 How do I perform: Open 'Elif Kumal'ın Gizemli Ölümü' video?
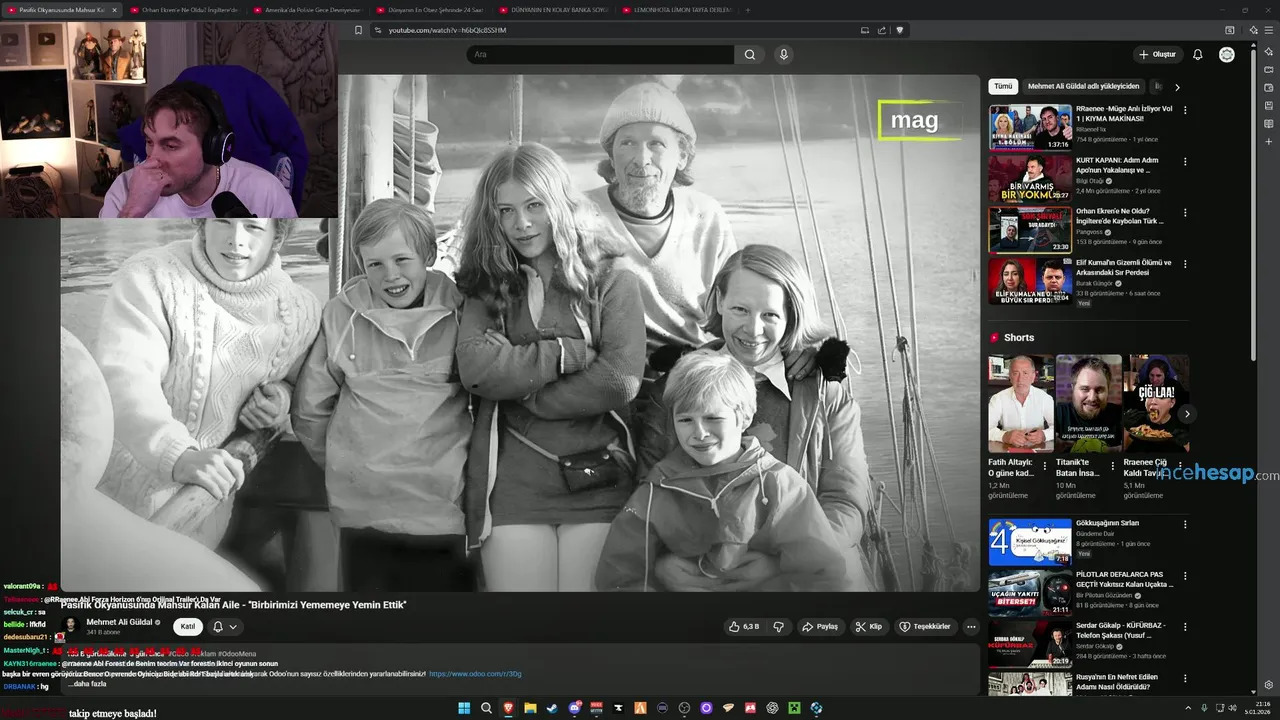click(x=1030, y=282)
